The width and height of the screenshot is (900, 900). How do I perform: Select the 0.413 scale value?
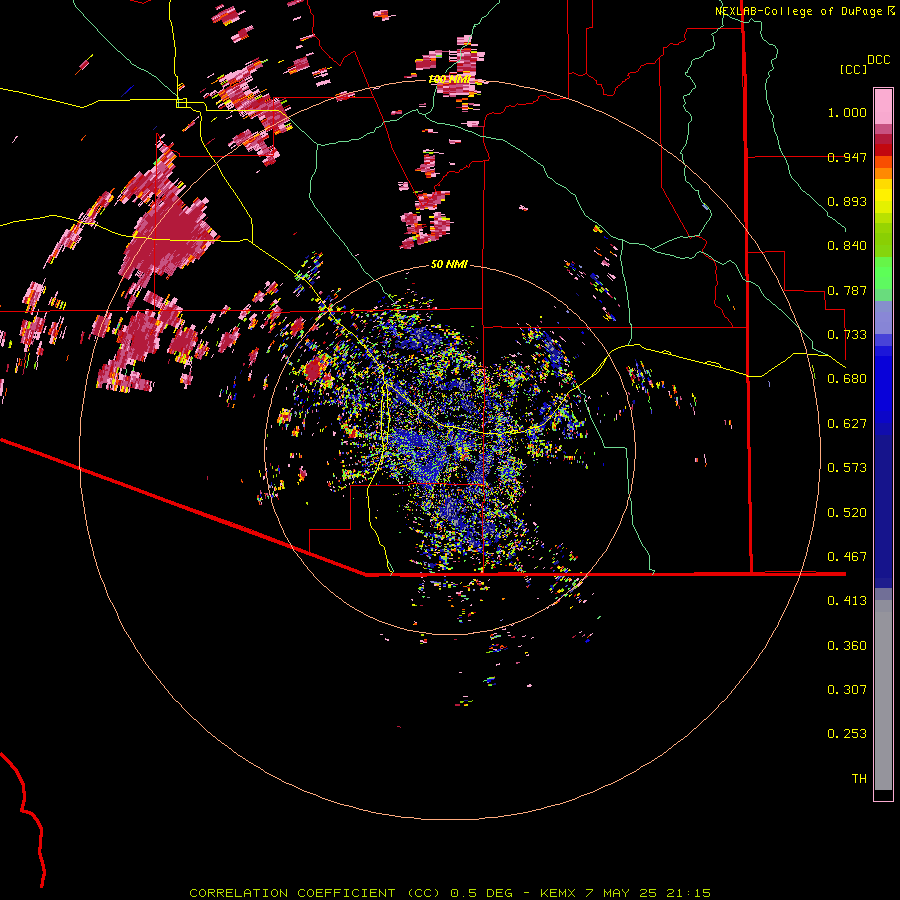[x=847, y=601]
